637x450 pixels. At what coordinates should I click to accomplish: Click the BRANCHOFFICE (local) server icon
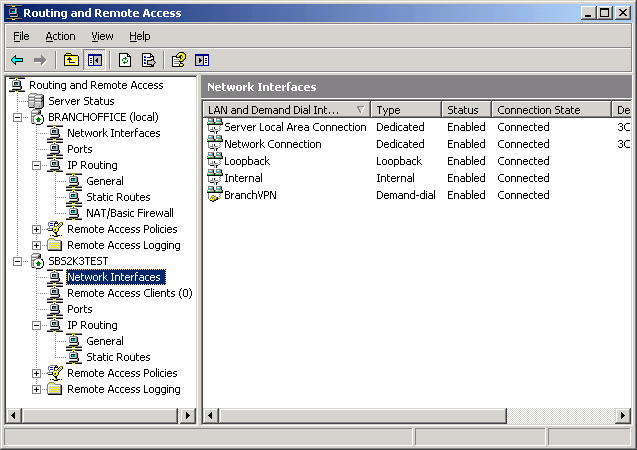point(37,117)
